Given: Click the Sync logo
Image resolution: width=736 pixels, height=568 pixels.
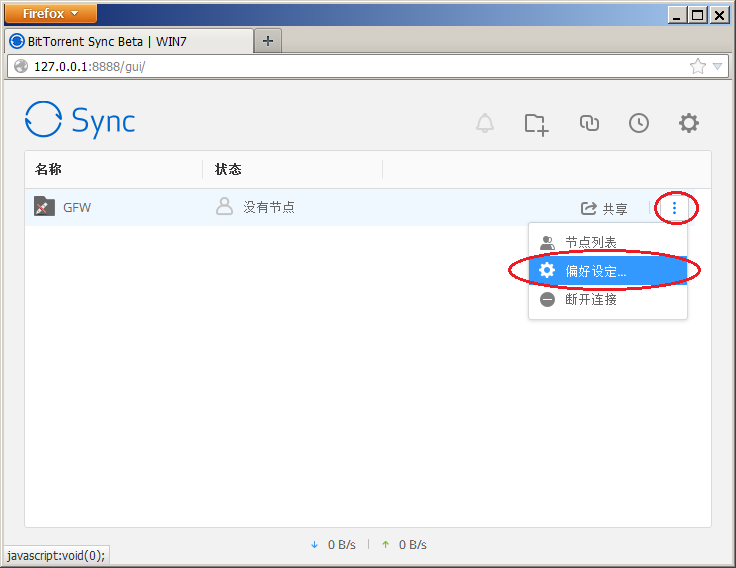Looking at the screenshot, I should click(80, 121).
